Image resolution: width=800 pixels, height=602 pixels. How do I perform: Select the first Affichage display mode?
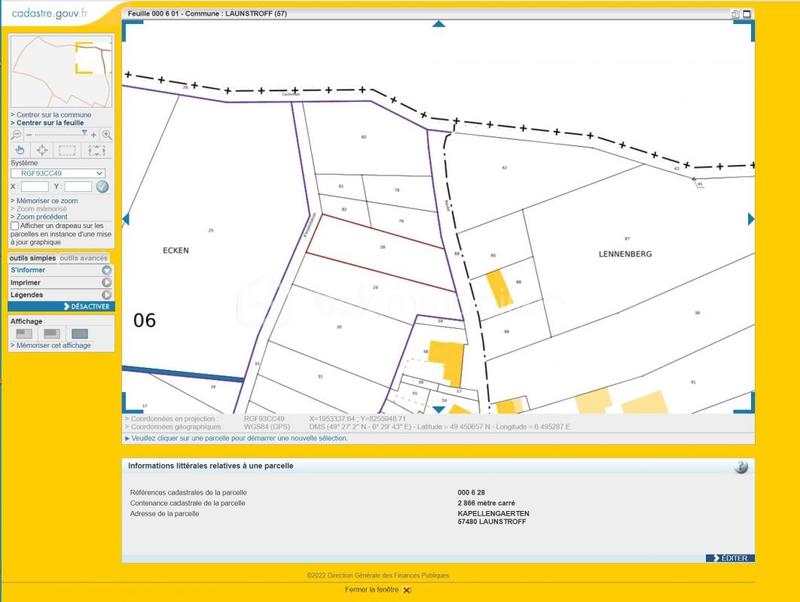(24, 333)
